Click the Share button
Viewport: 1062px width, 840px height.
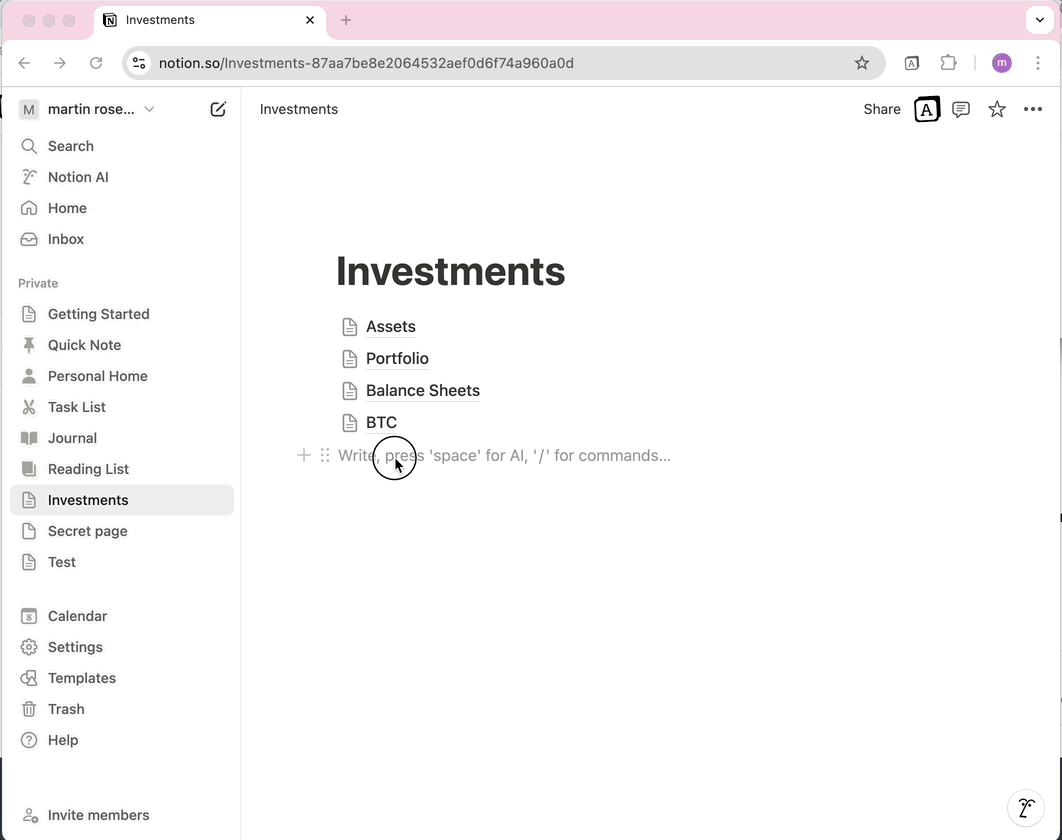point(881,109)
